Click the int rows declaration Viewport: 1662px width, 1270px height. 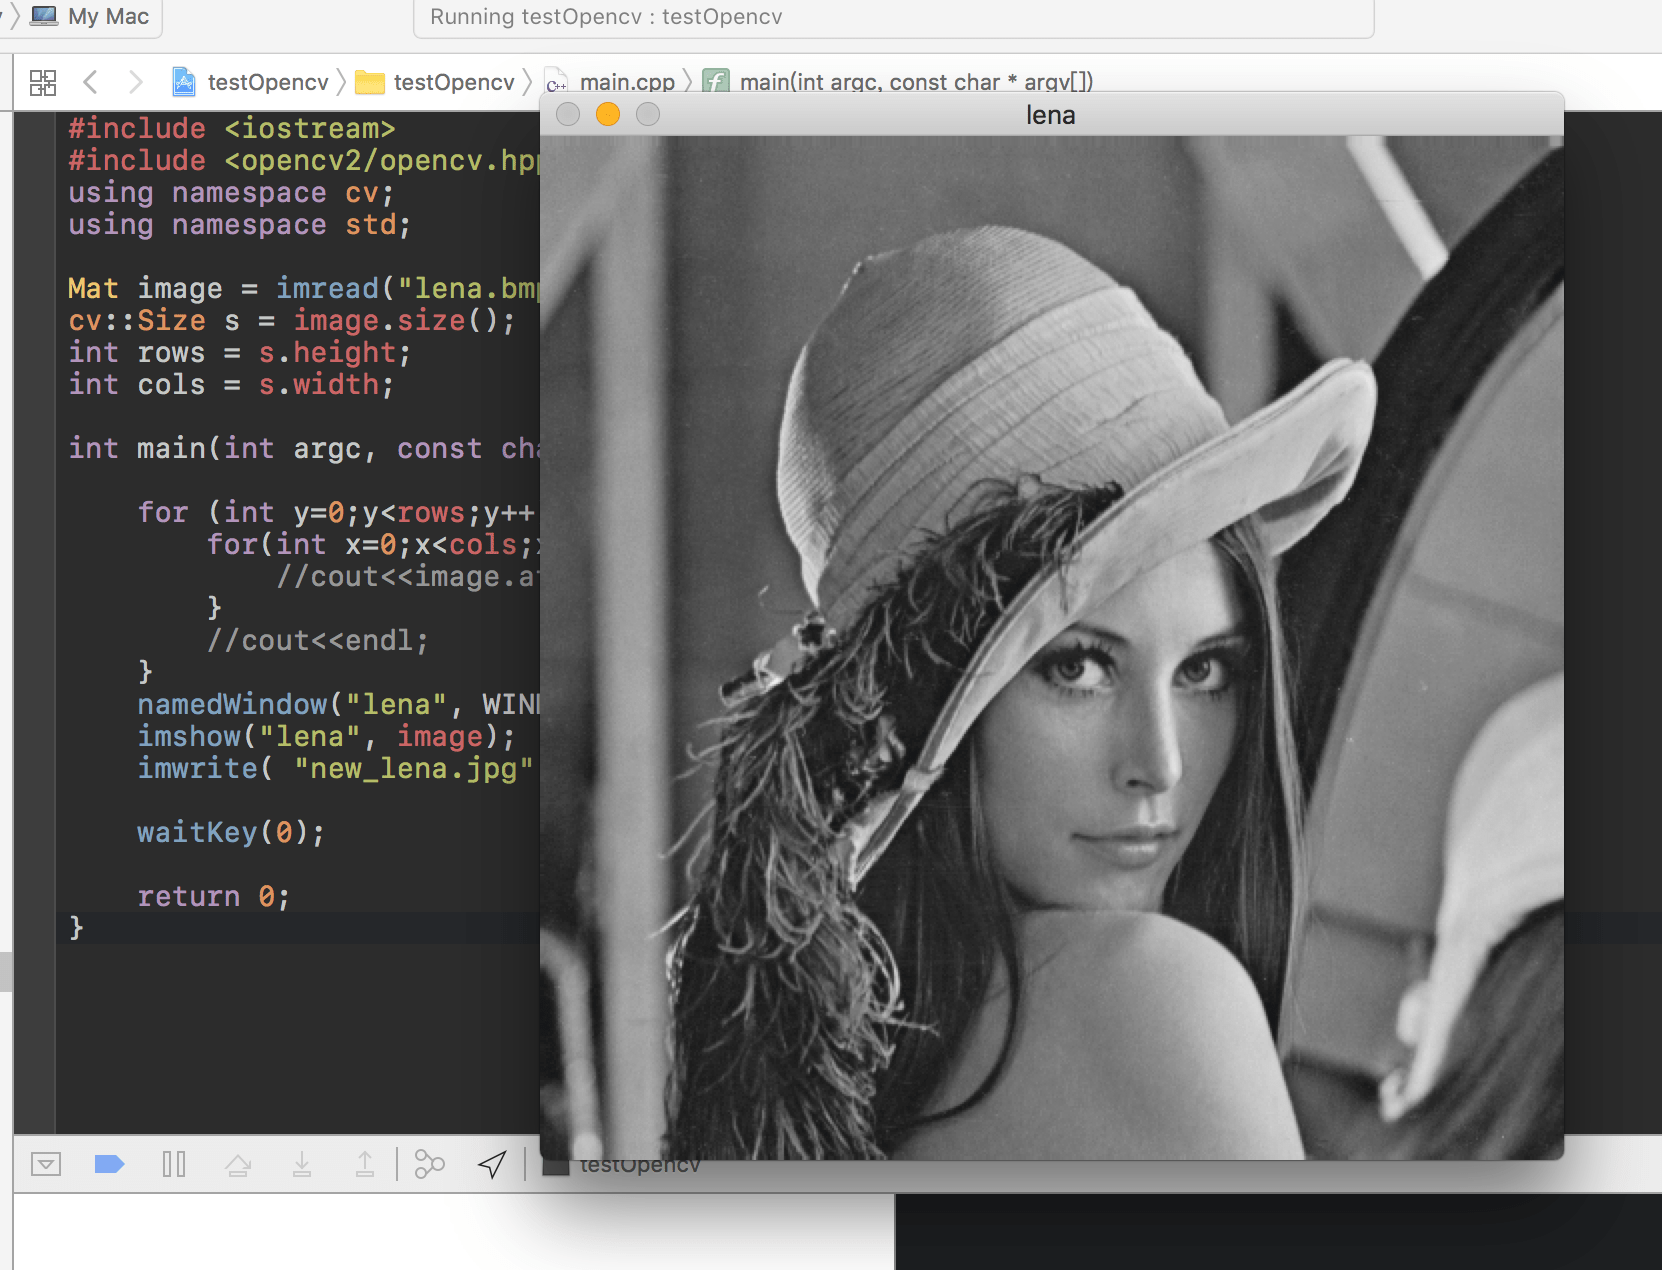(x=240, y=353)
